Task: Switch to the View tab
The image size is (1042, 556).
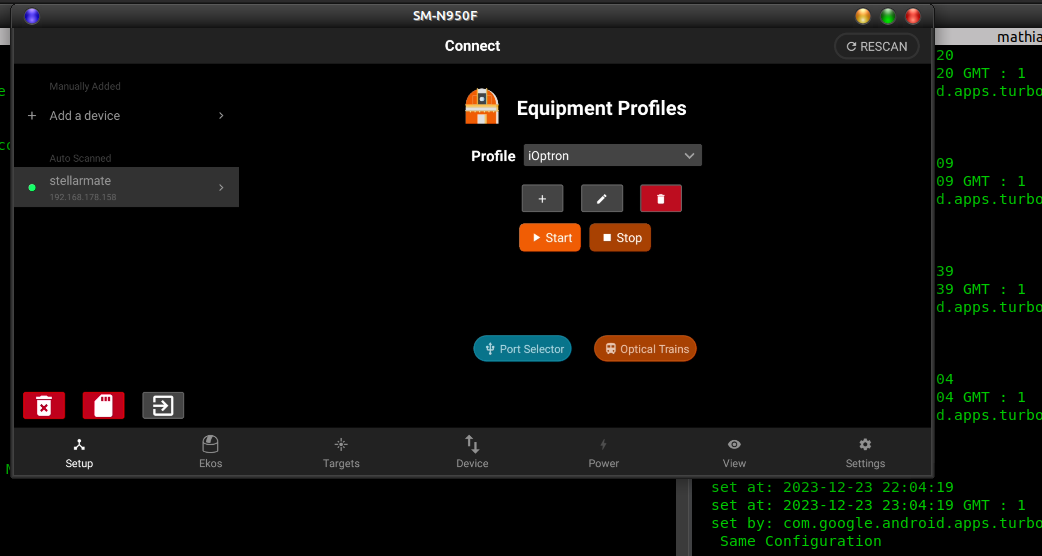Action: tap(734, 453)
